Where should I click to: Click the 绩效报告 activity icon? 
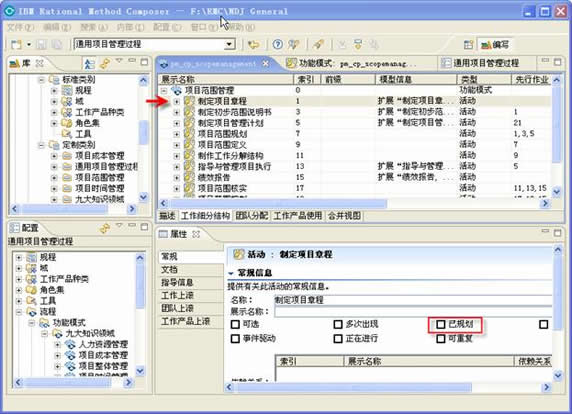[189, 178]
